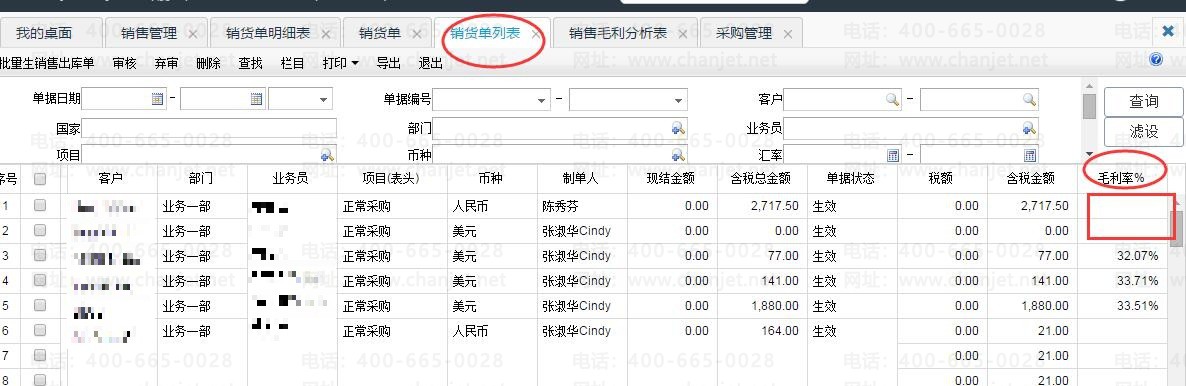Click lookup icon in 项目 field

327,155
